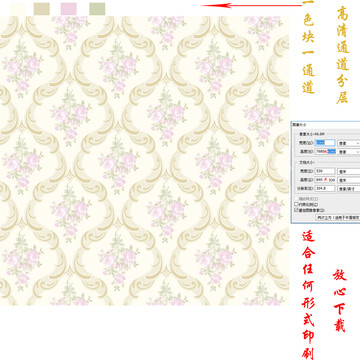Click the document height input field
Image resolution: width=360 pixels, height=360 pixels.
(325, 180)
